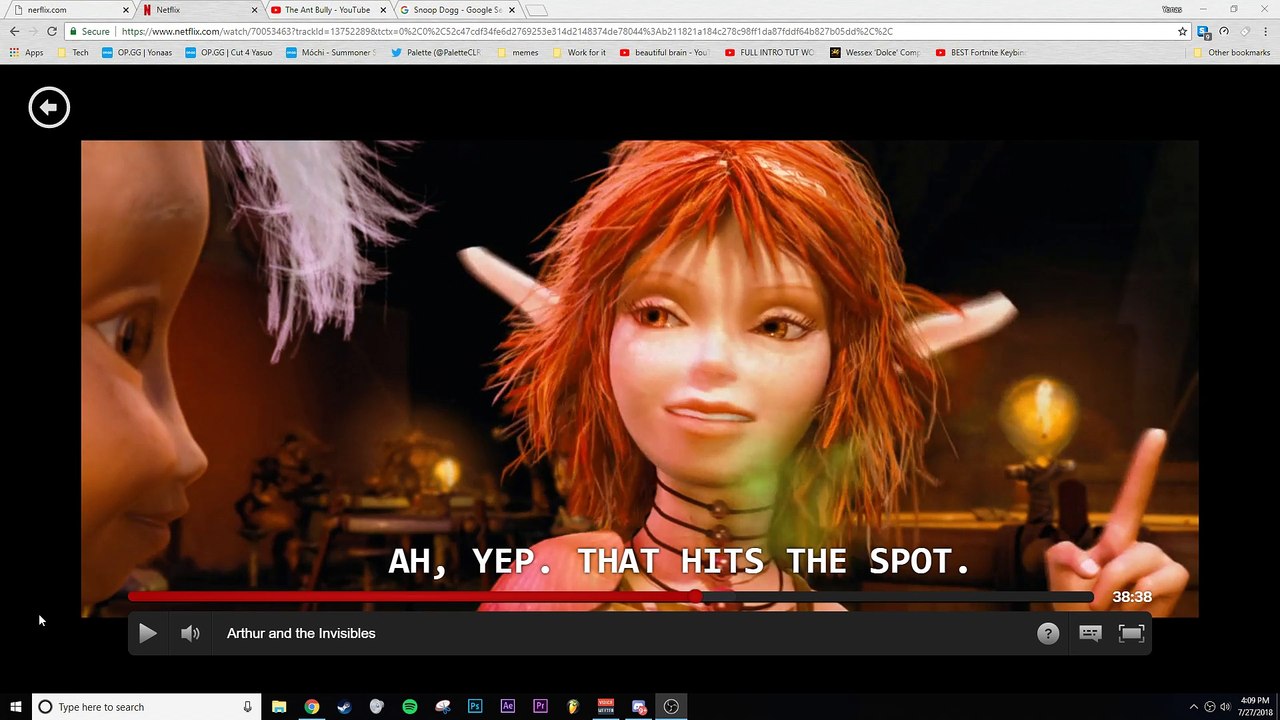This screenshot has height=720, width=1280.
Task: Close the nerflix.com tab
Action: (126, 10)
